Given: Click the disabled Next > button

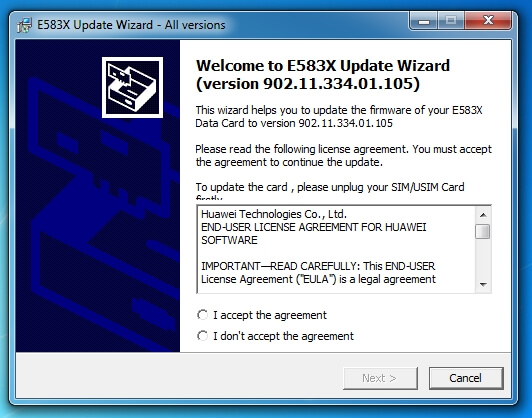Looking at the screenshot, I should [380, 378].
